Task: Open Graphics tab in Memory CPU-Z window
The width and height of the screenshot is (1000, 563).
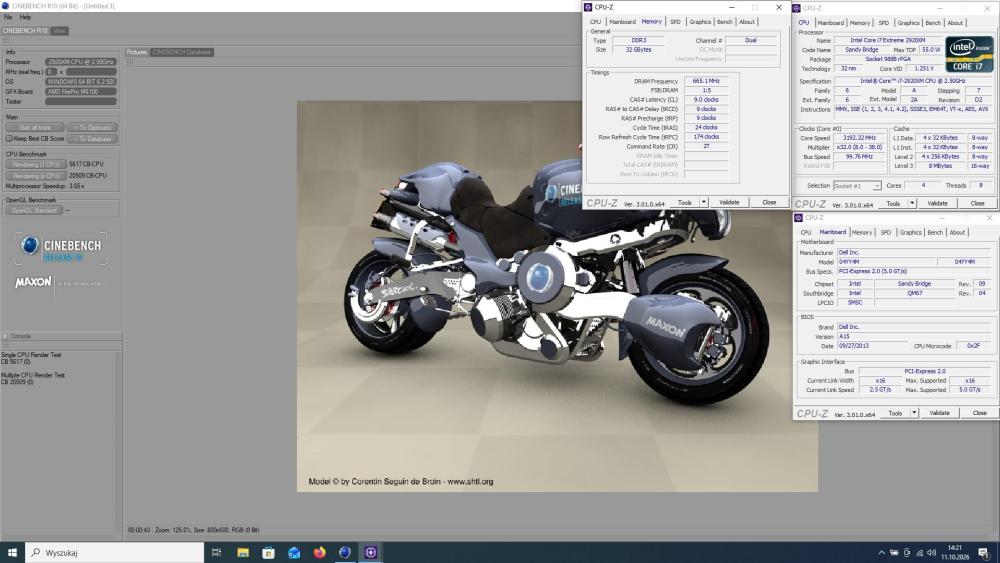Action: pos(700,22)
